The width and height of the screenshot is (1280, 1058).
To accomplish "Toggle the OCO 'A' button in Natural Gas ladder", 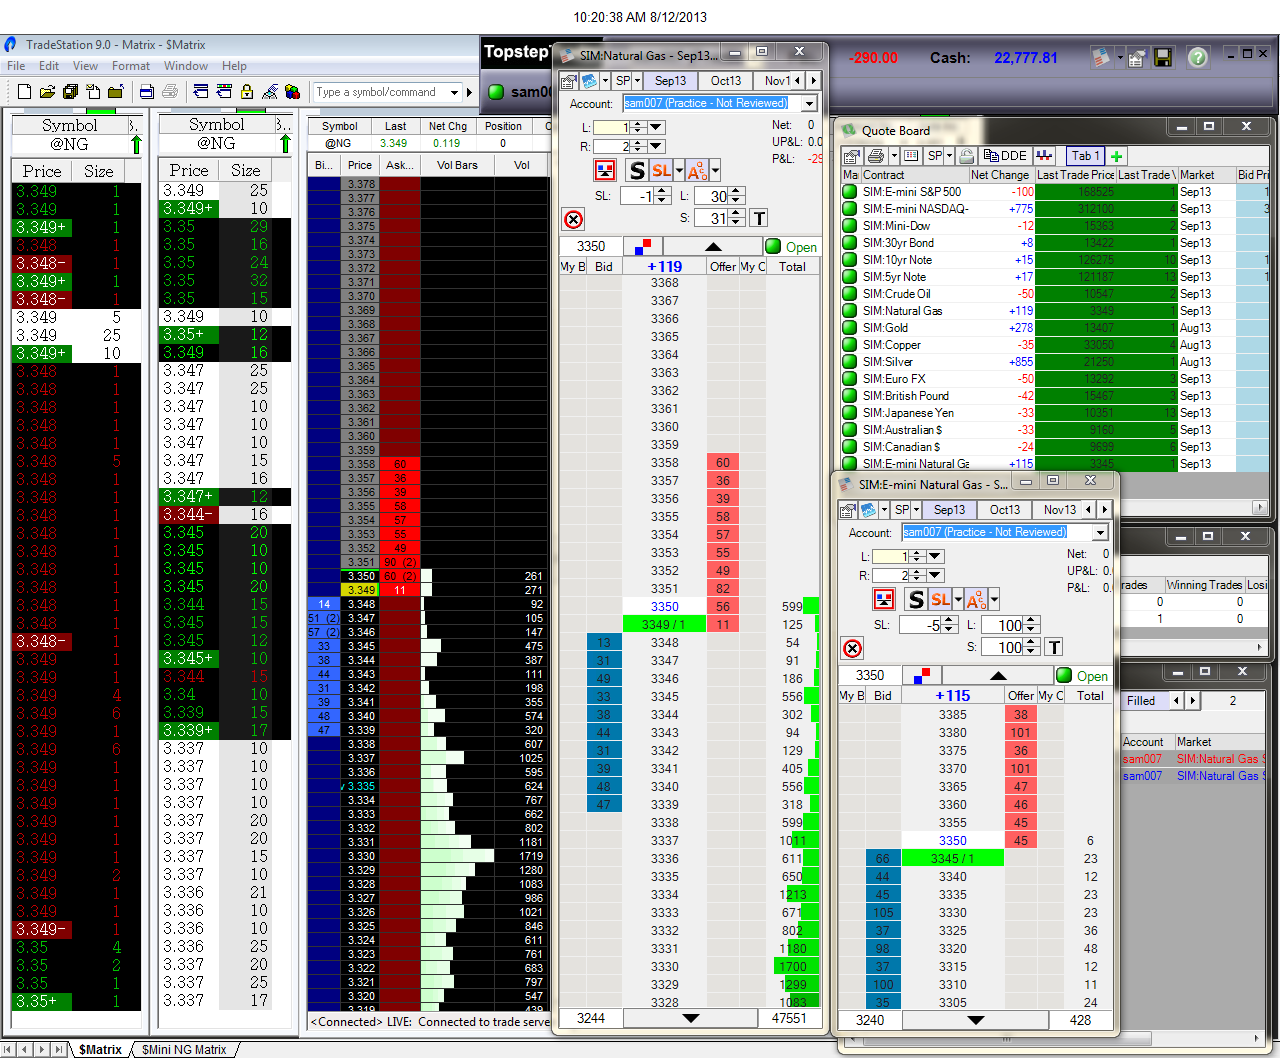I will point(697,170).
